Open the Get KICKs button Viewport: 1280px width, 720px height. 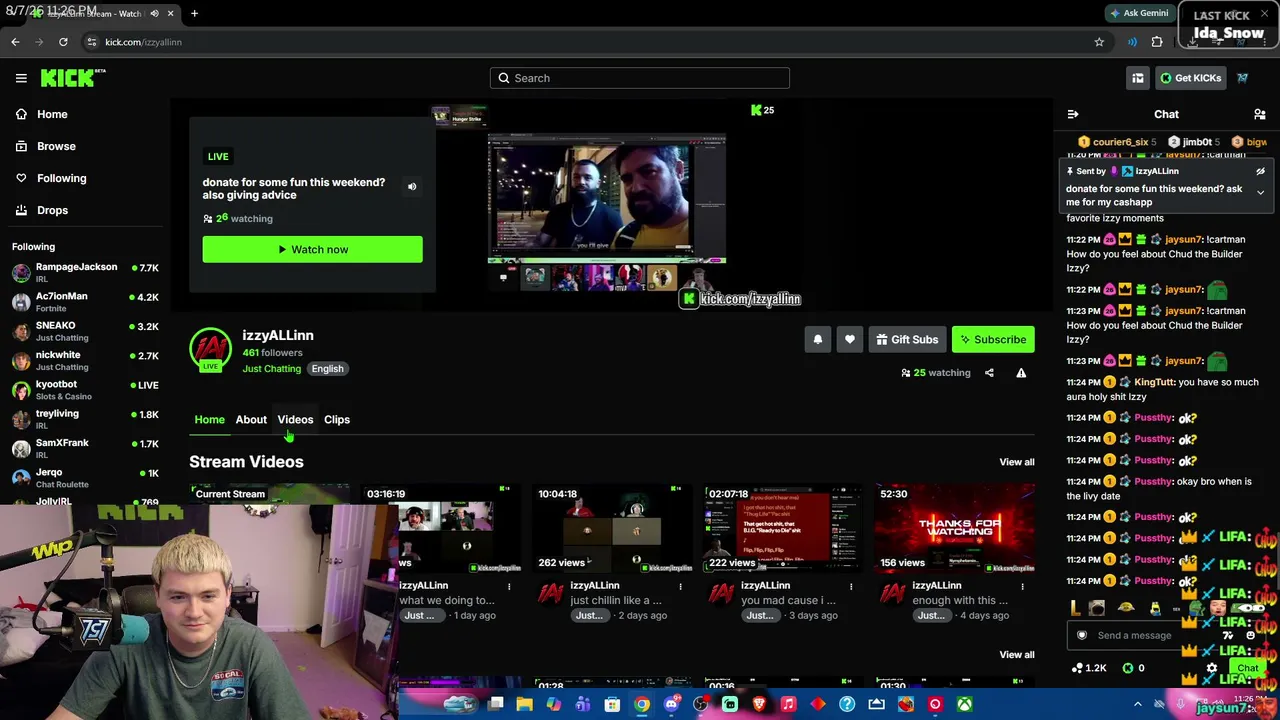[1190, 78]
